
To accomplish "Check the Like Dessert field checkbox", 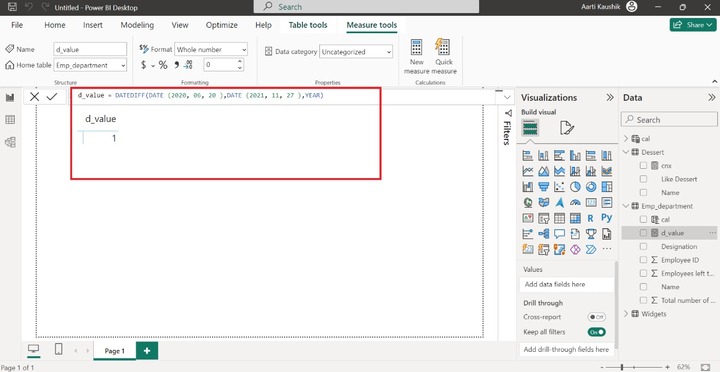I will click(x=643, y=179).
